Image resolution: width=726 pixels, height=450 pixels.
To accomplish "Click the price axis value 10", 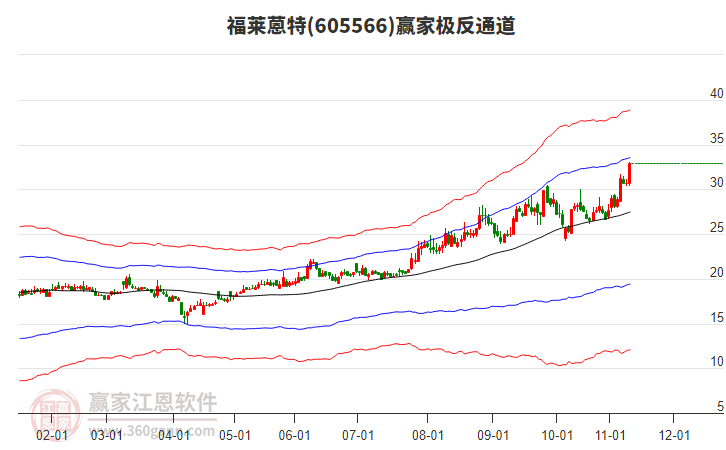I will coord(716,362).
